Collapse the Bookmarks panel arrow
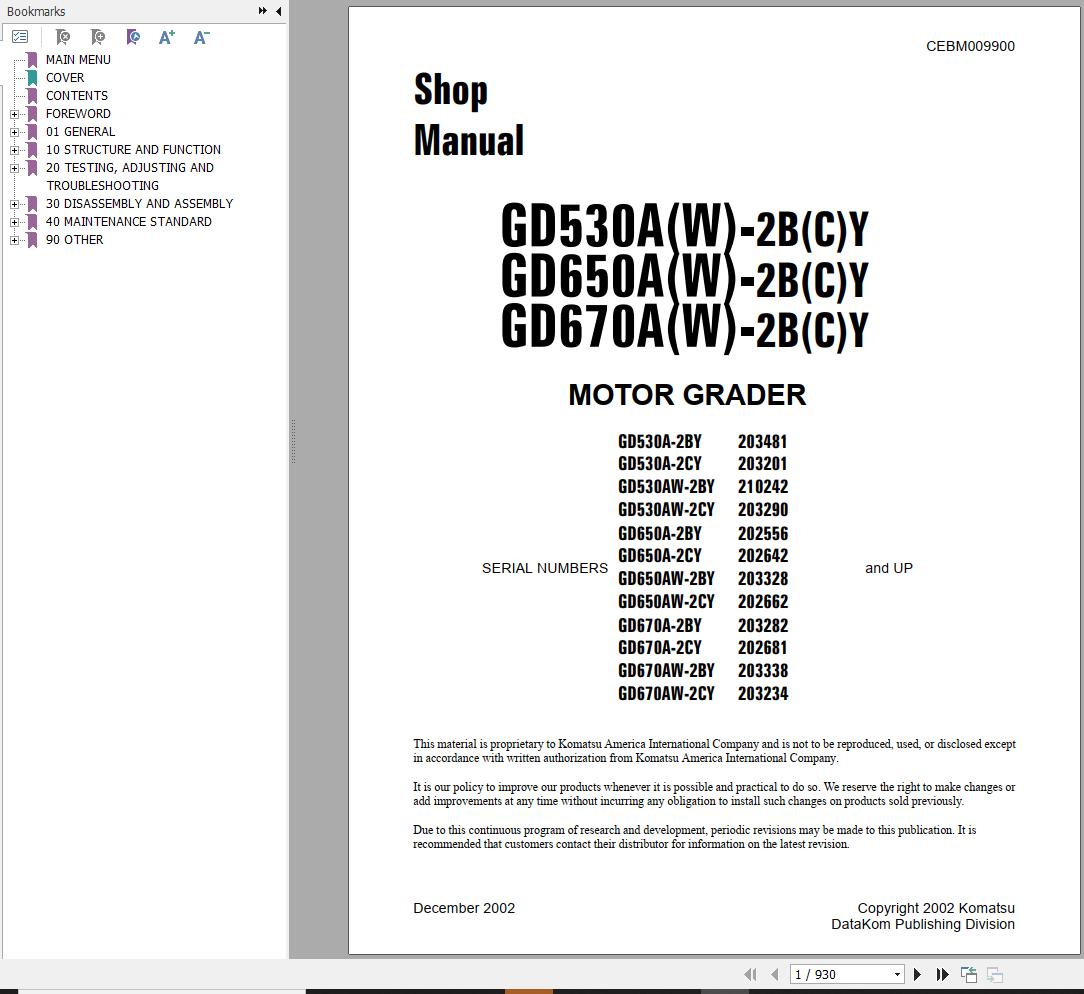This screenshot has width=1084, height=994. click(262, 11)
